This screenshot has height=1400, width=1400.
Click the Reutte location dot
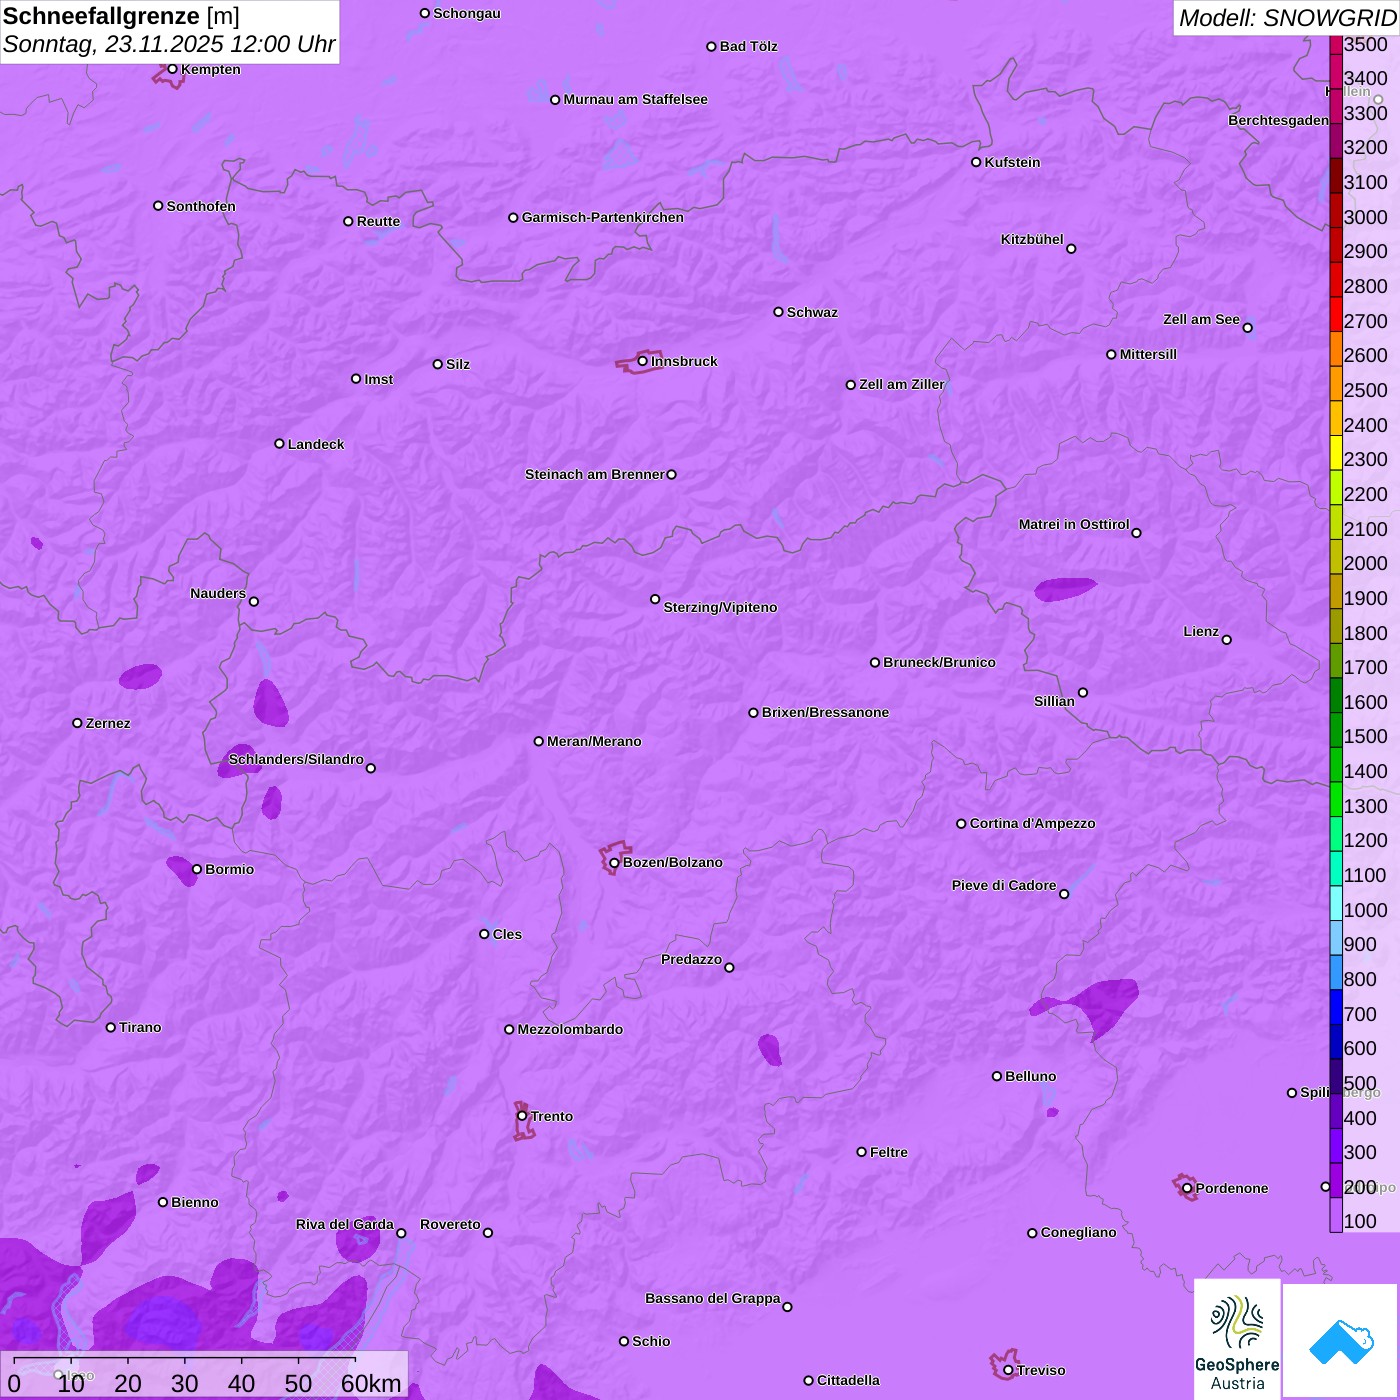click(348, 221)
